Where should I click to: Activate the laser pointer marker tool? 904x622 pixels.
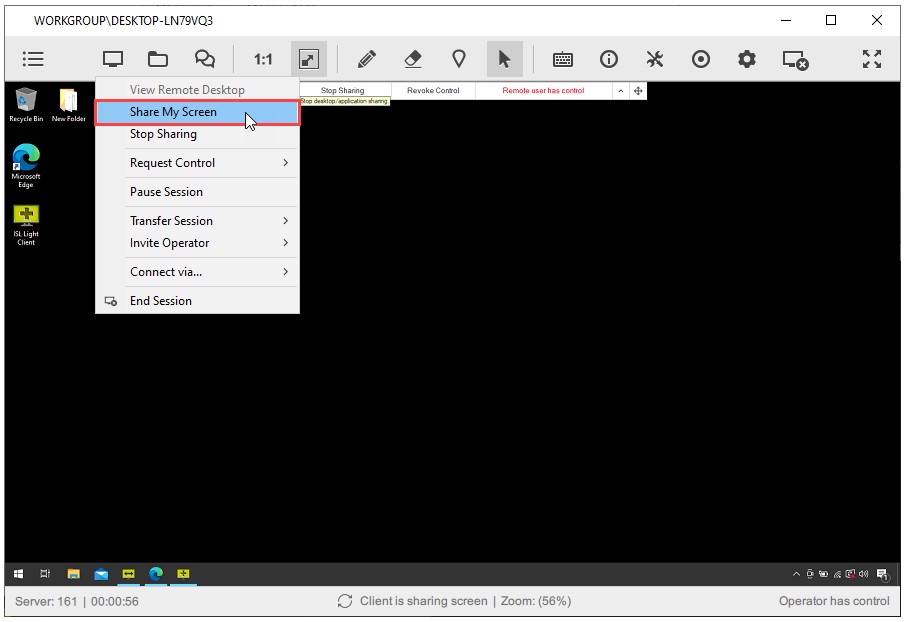[459, 59]
